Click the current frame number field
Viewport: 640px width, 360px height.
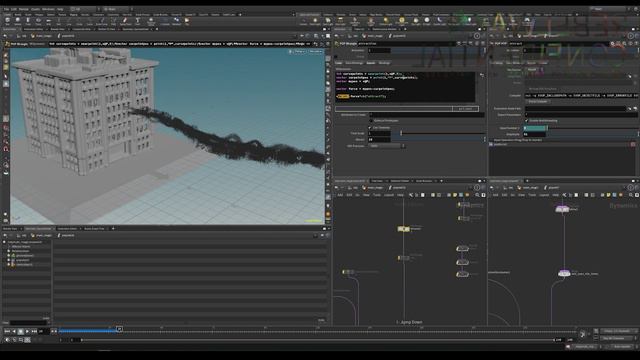pos(43,331)
